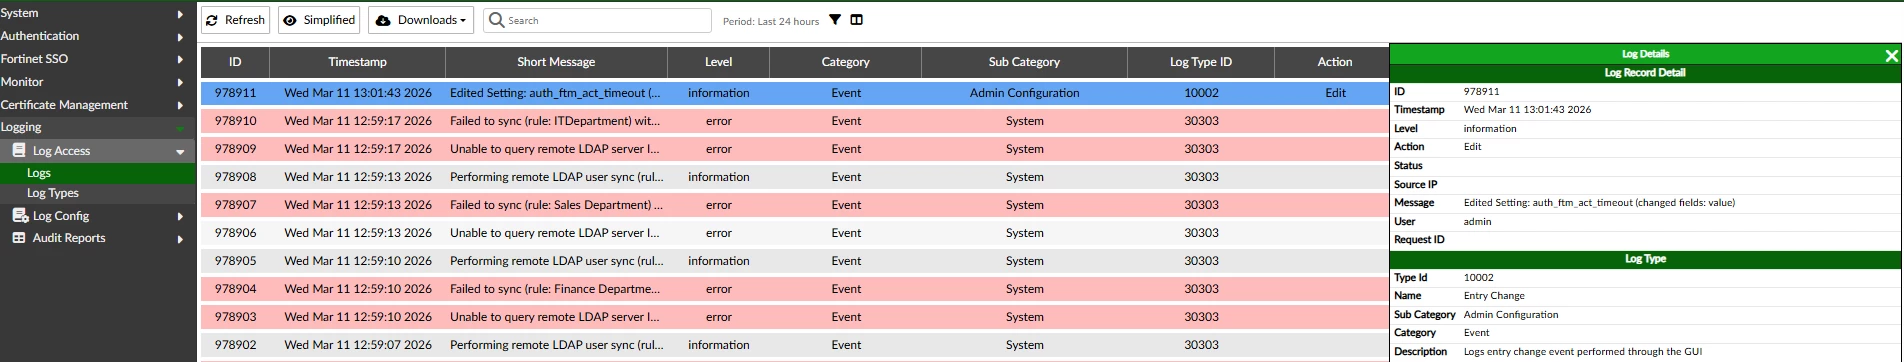Image resolution: width=1904 pixels, height=362 pixels.
Task: Open the Logs page
Action: coord(98,173)
